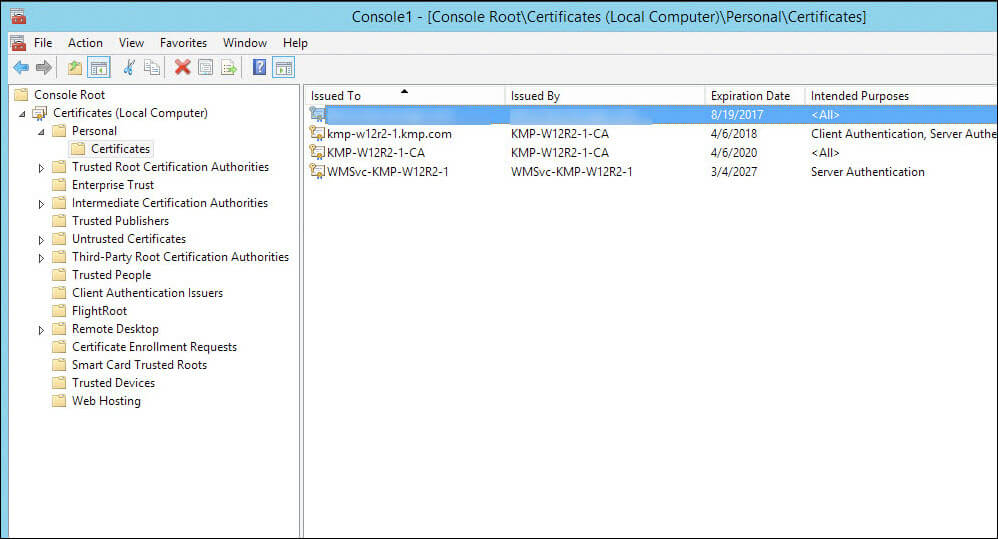Screen dimensions: 998x539
Task: Expand the Remote Desktop node
Action: click(x=41, y=330)
